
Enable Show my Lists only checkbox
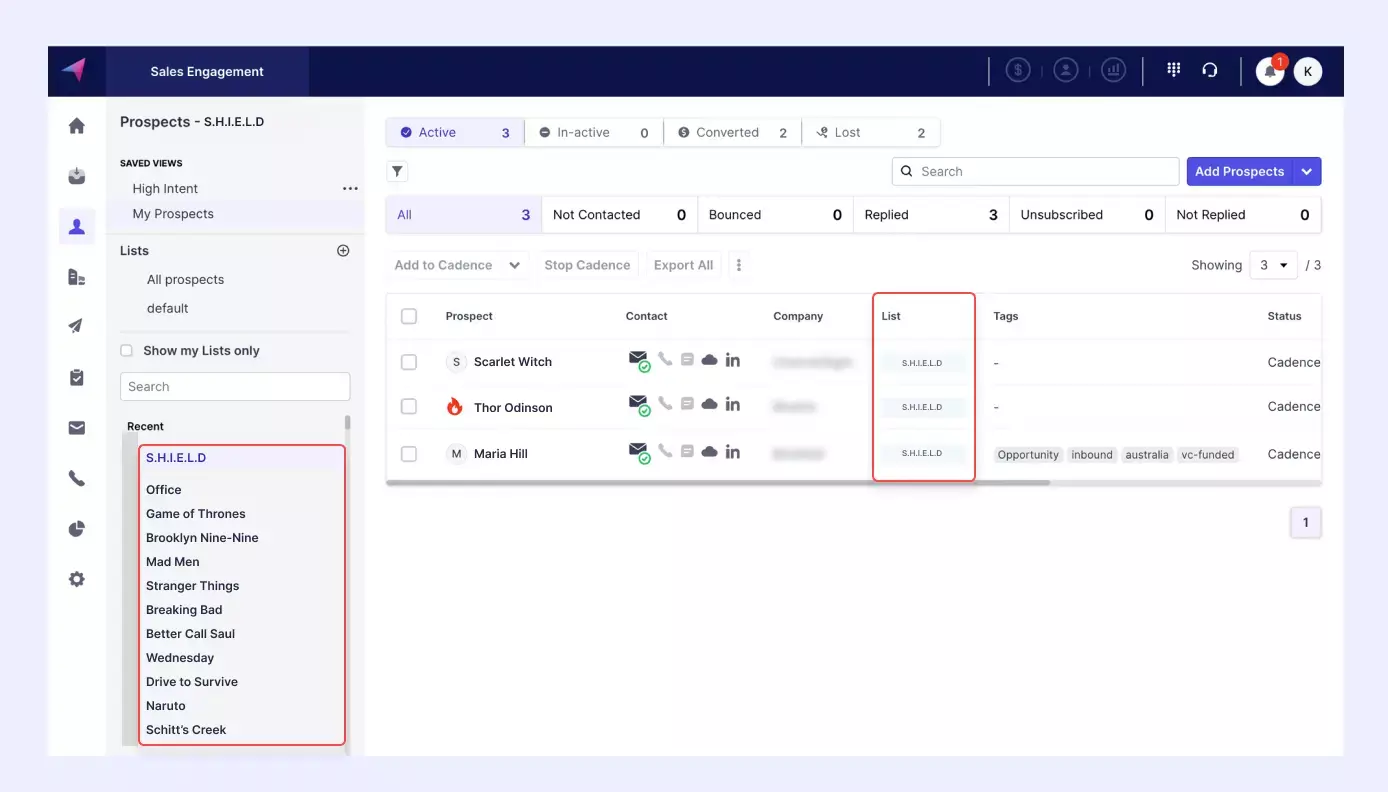(126, 350)
